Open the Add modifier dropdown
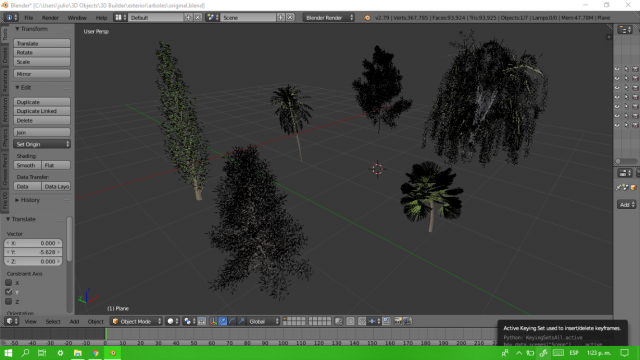The width and height of the screenshot is (640, 360). [x=627, y=204]
